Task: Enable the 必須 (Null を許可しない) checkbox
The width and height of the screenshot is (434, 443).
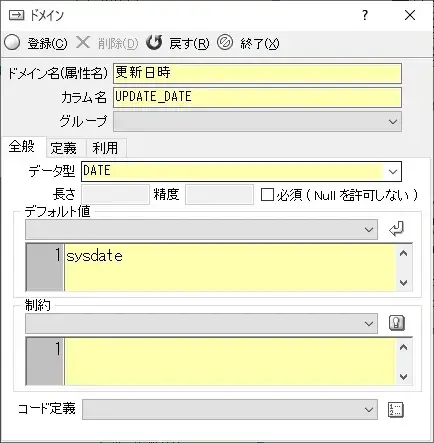Action: [267, 195]
